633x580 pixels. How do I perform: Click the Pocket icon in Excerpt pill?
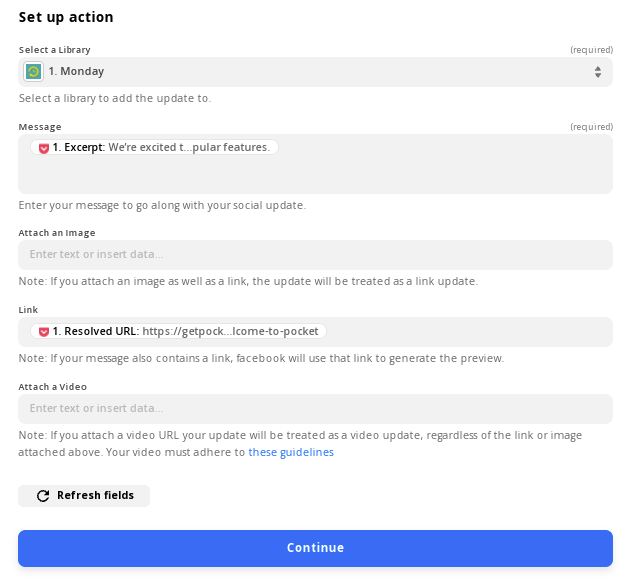[44, 148]
